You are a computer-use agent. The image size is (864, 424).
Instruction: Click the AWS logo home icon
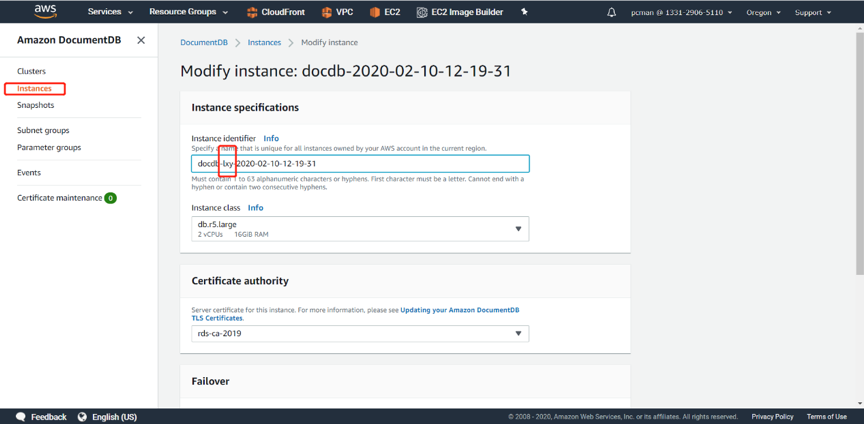(x=45, y=12)
